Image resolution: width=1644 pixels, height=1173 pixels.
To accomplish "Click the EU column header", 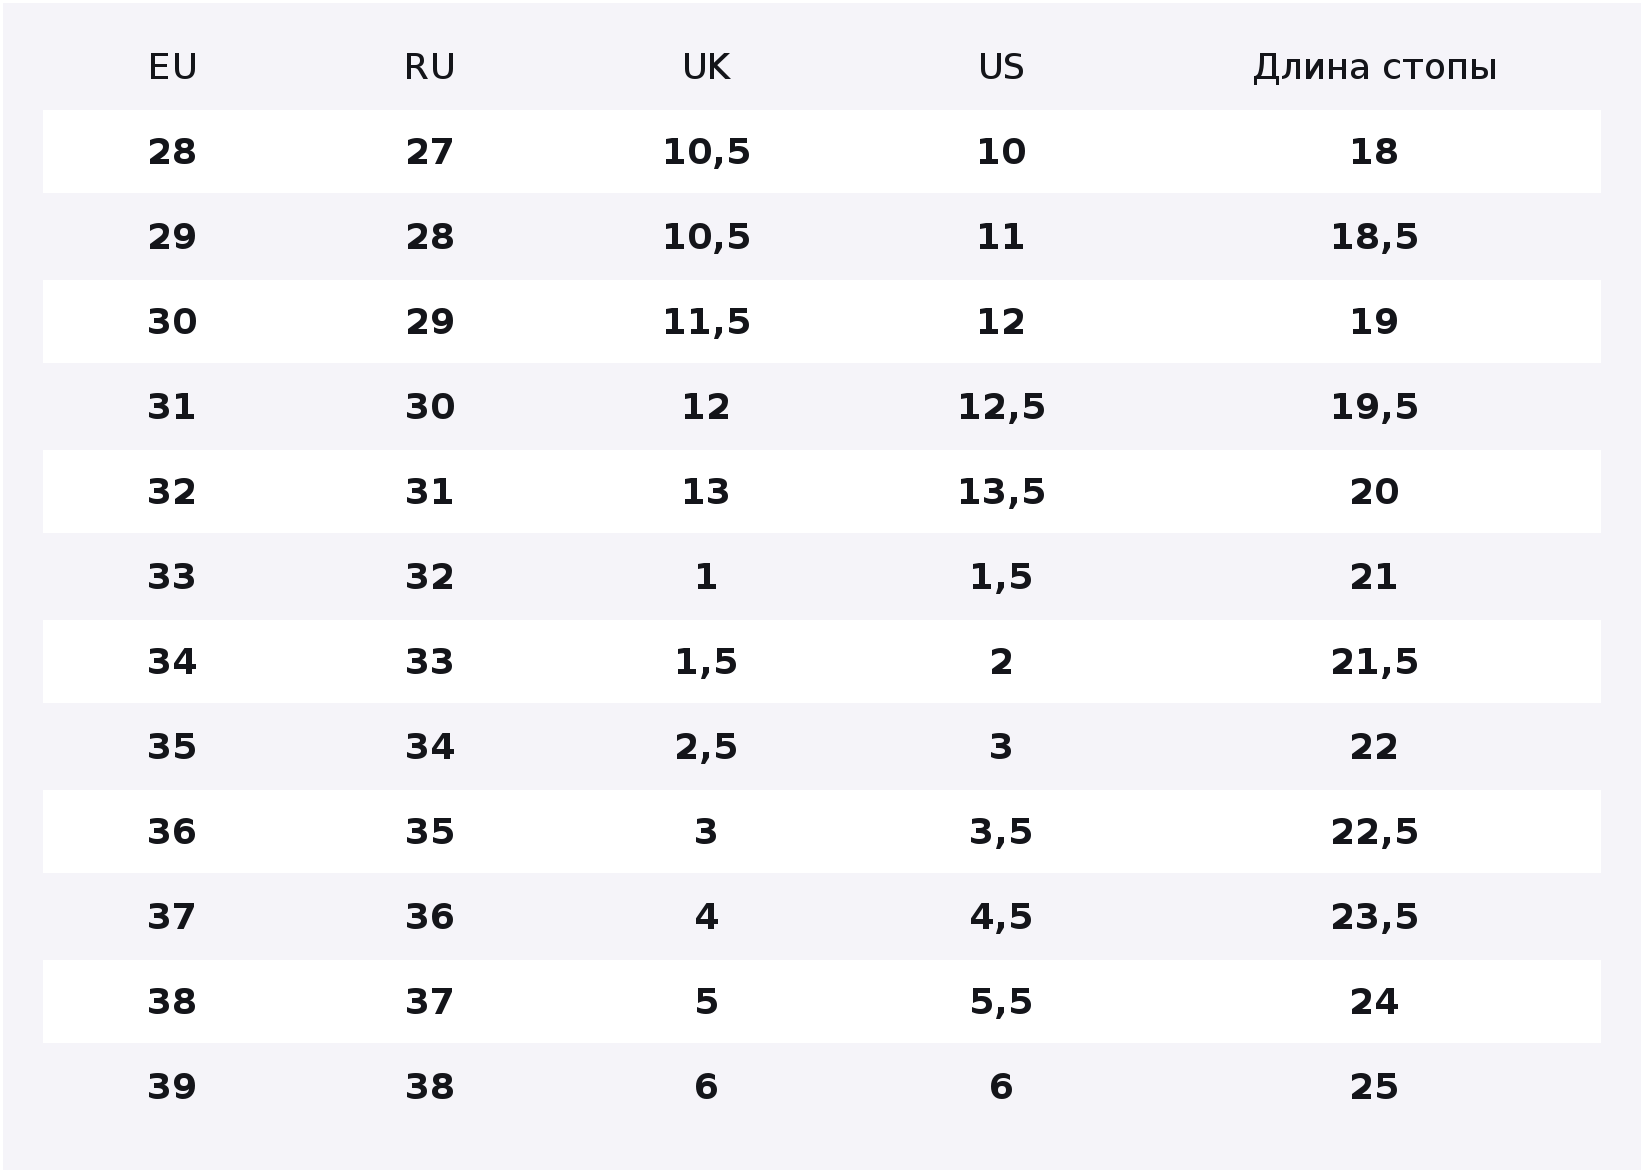I will 172,67.
